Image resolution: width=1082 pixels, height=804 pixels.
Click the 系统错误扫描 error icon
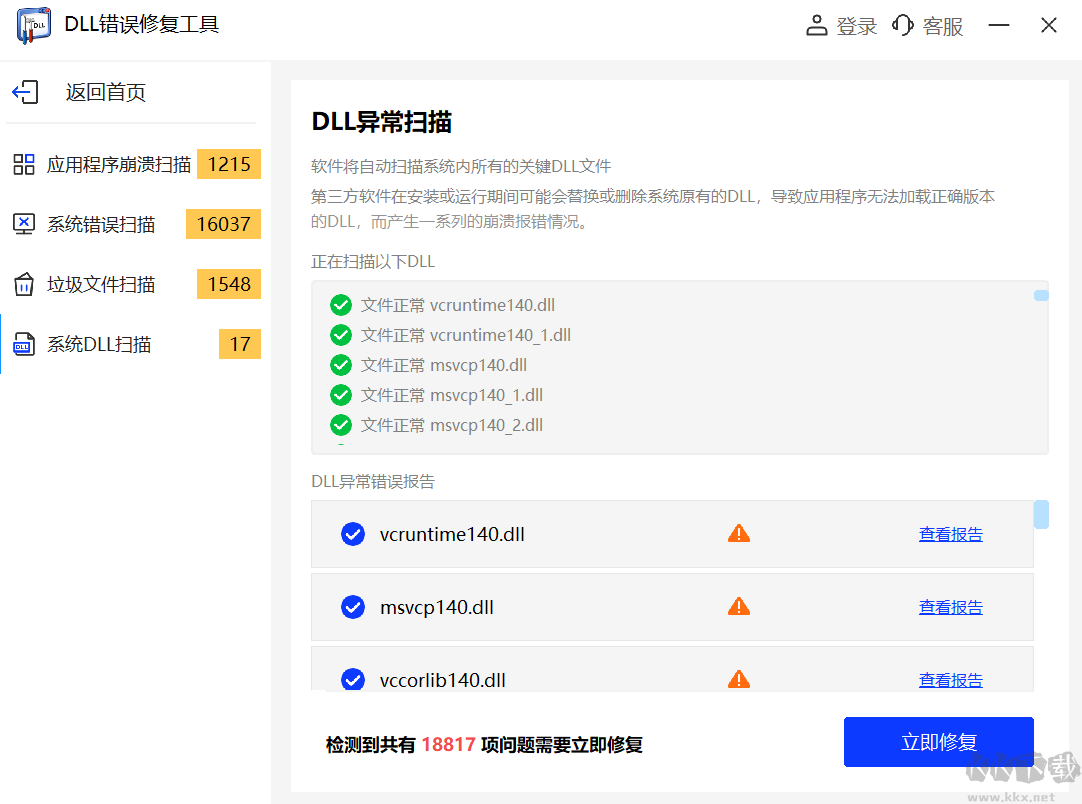[x=24, y=224]
